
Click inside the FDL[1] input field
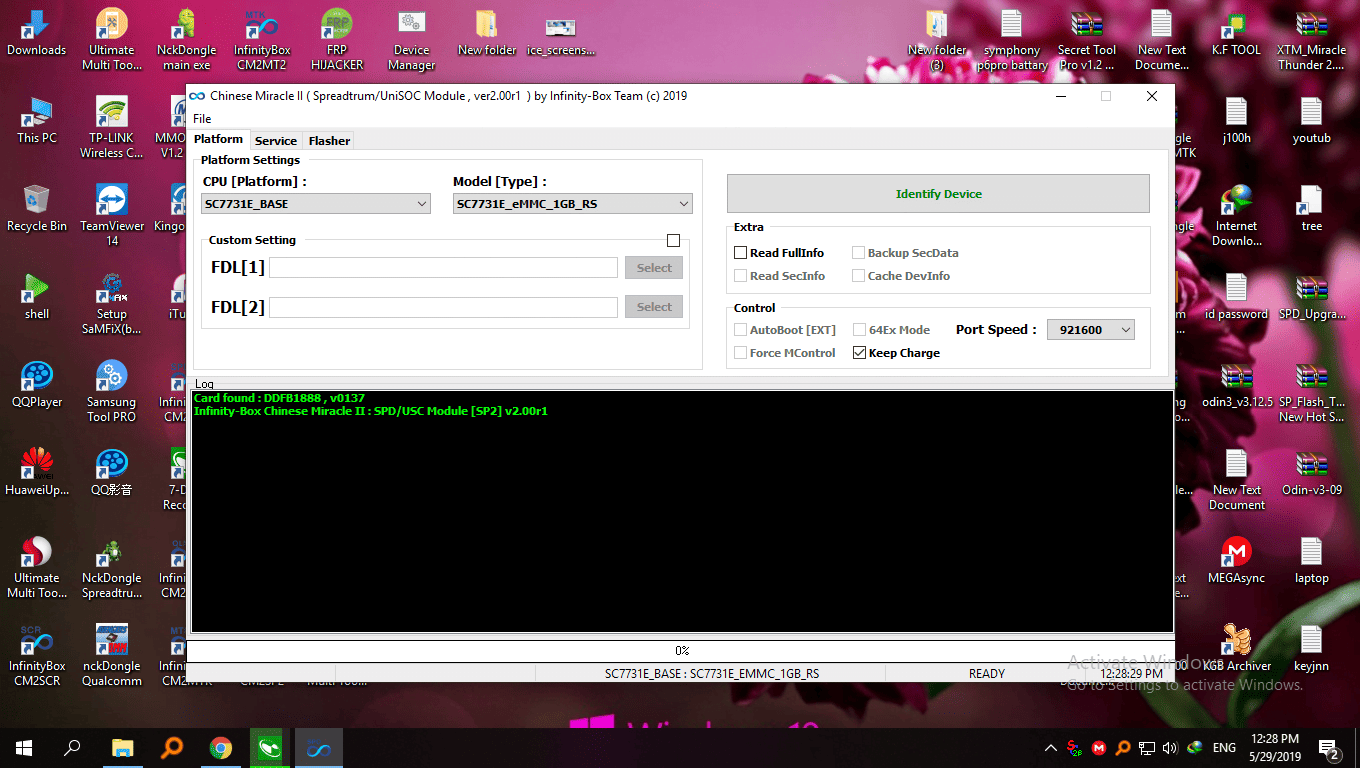[443, 268]
